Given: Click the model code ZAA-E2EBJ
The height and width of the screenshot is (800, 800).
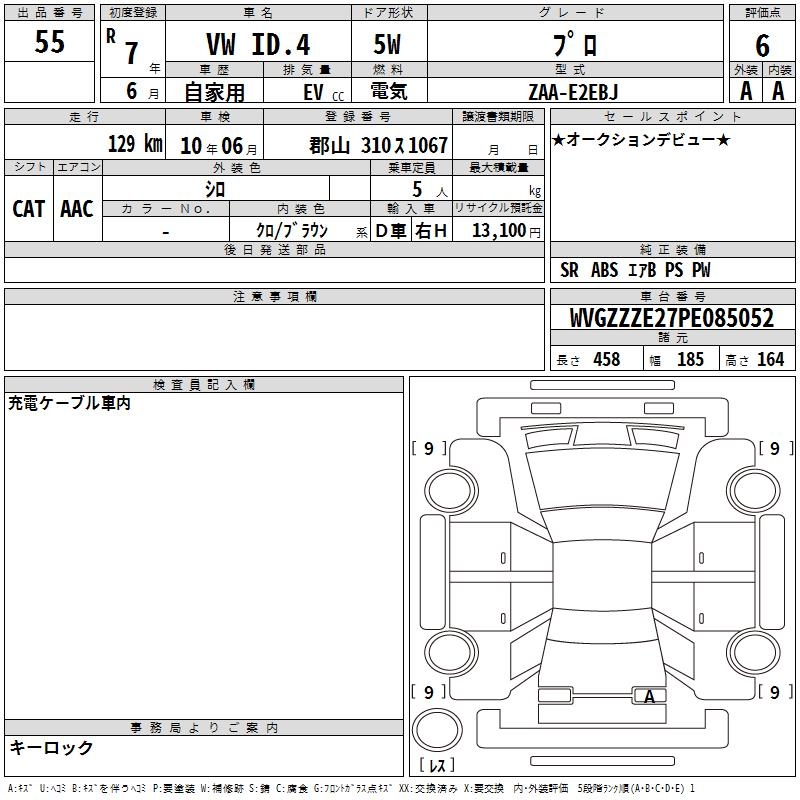Looking at the screenshot, I should pyautogui.click(x=573, y=92).
